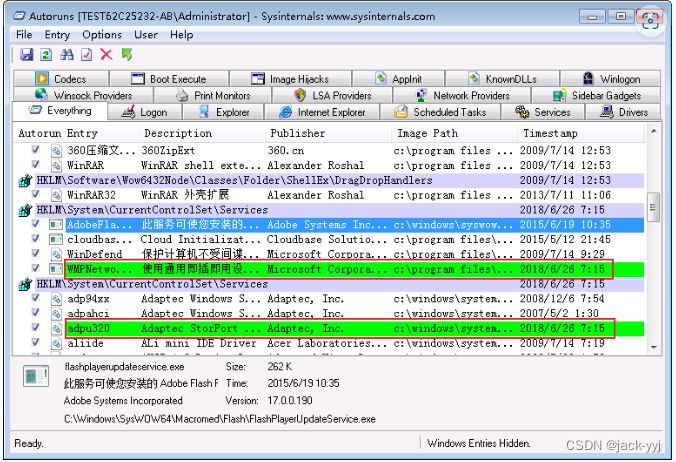Image resolution: width=676 pixels, height=462 pixels.
Task: Open the Entry menu
Action: [x=57, y=35]
